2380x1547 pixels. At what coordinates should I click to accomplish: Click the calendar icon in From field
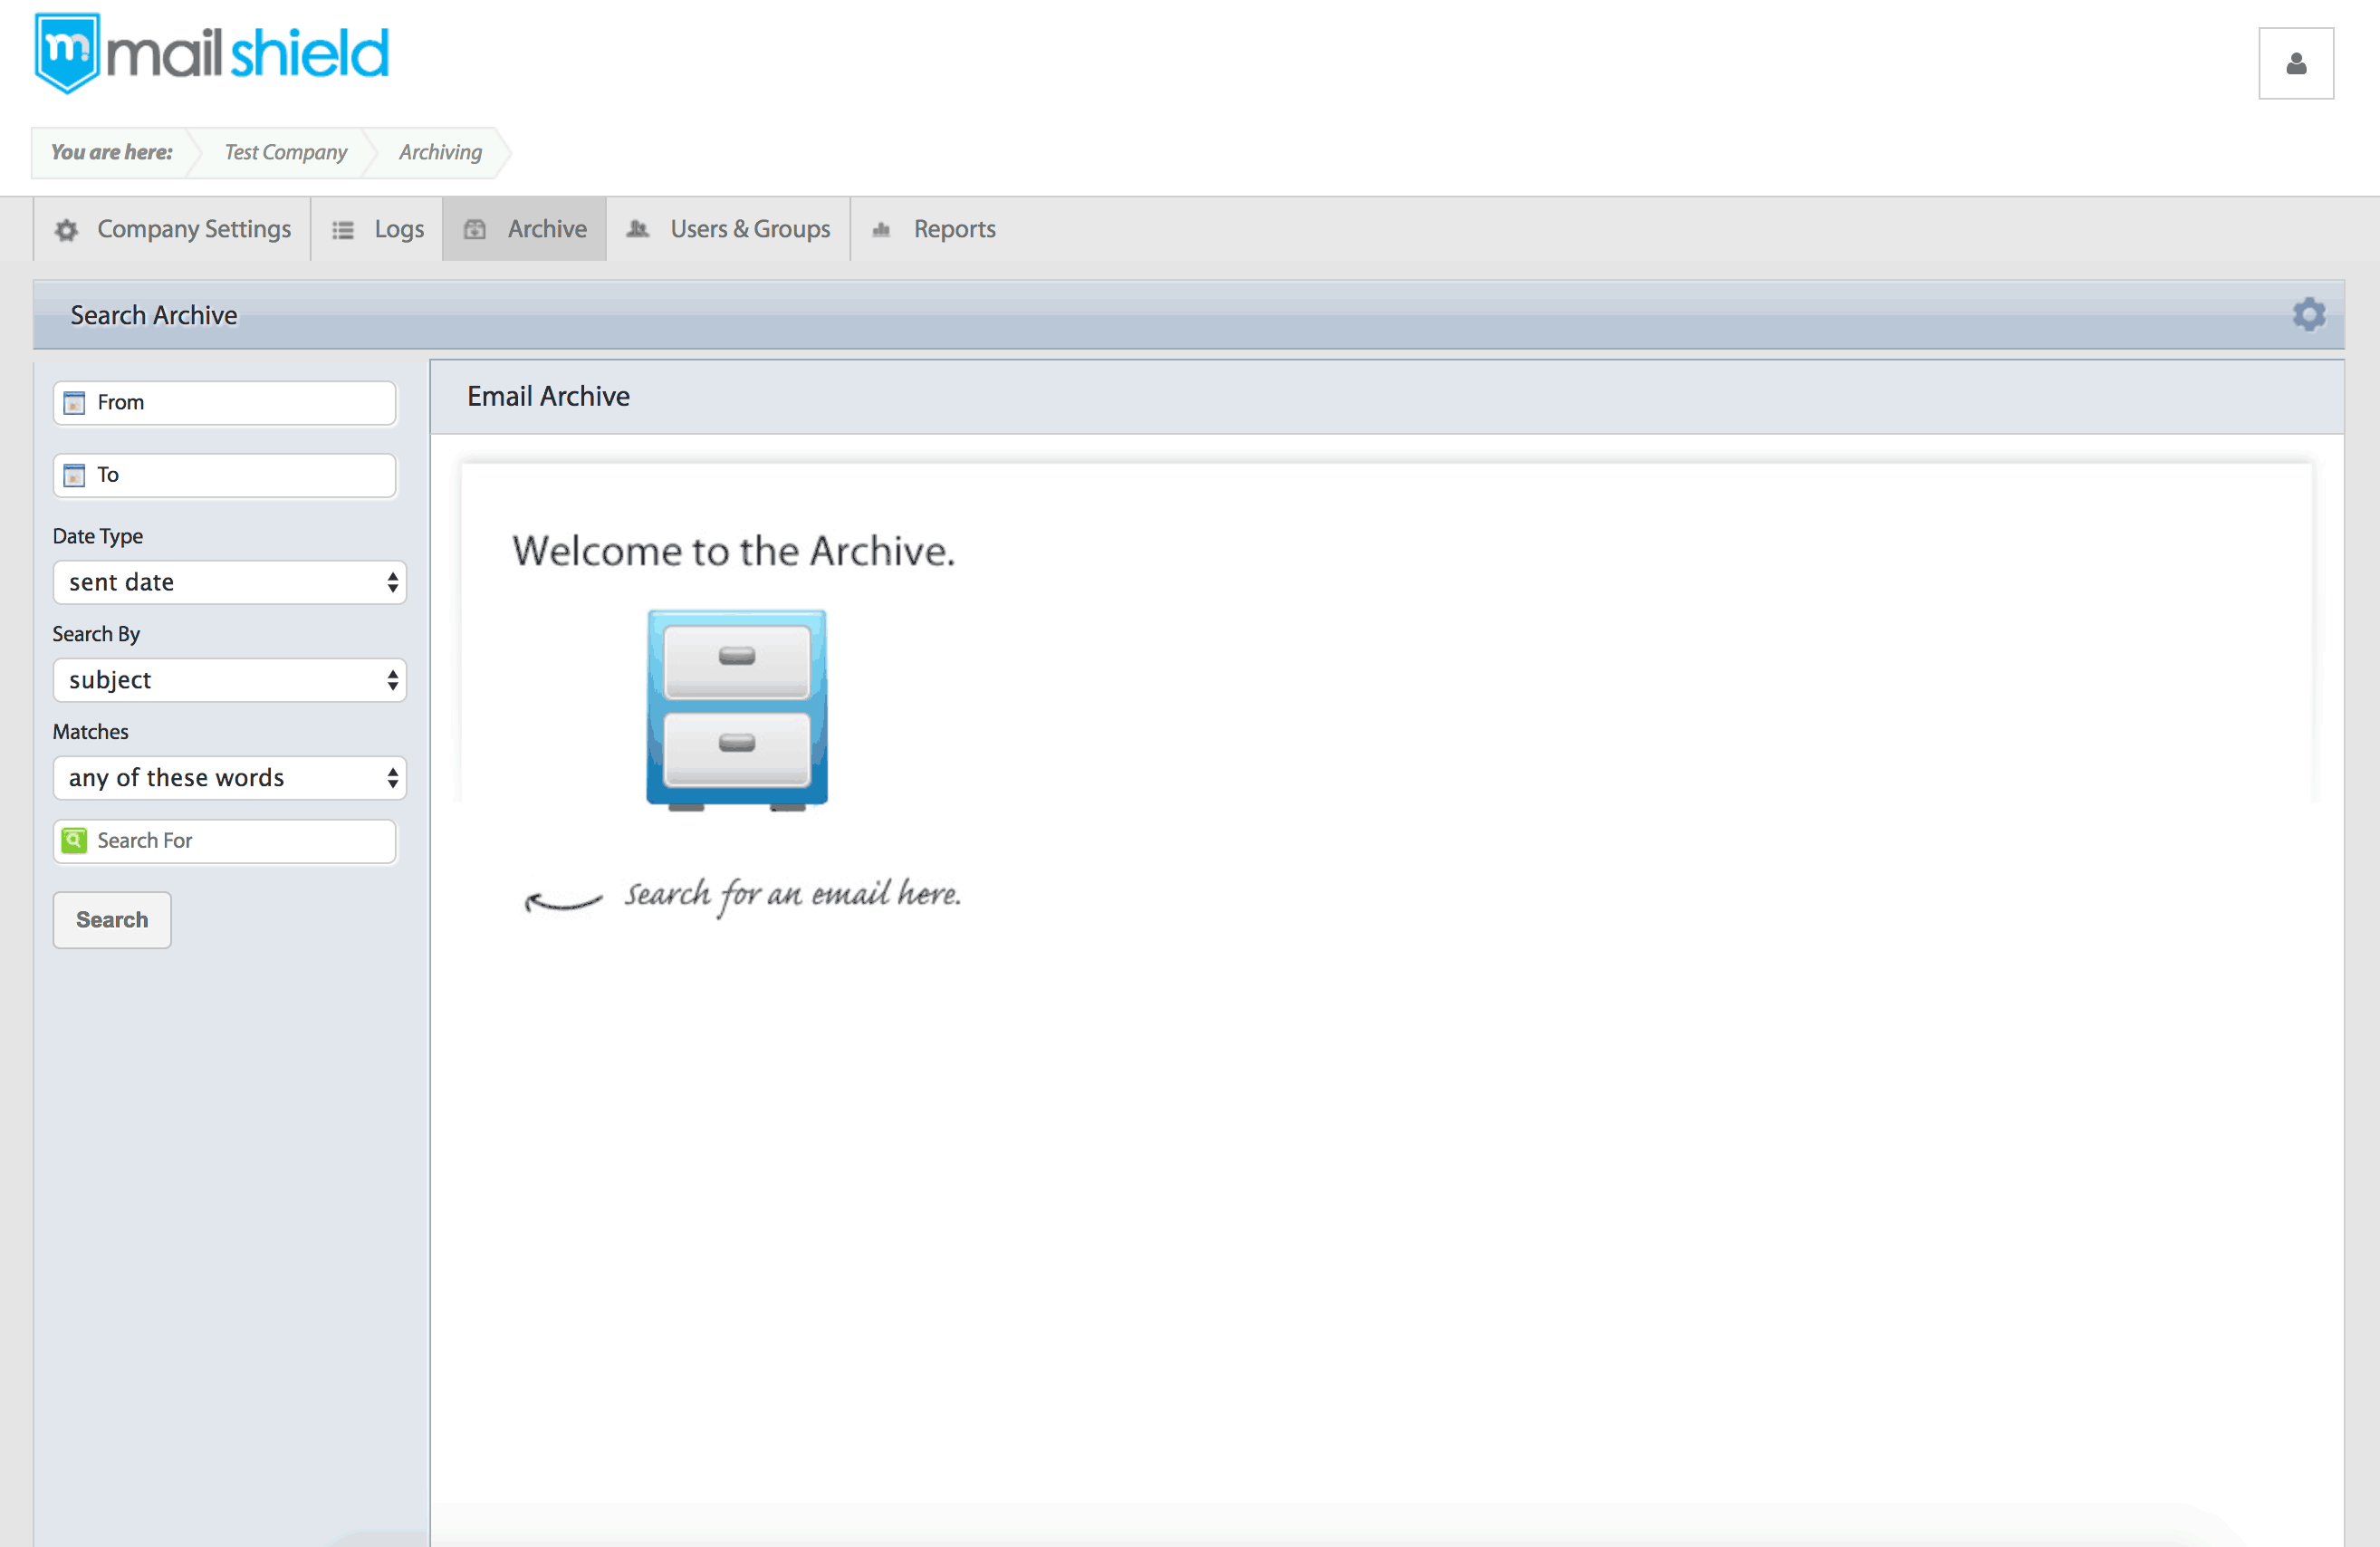coord(75,403)
